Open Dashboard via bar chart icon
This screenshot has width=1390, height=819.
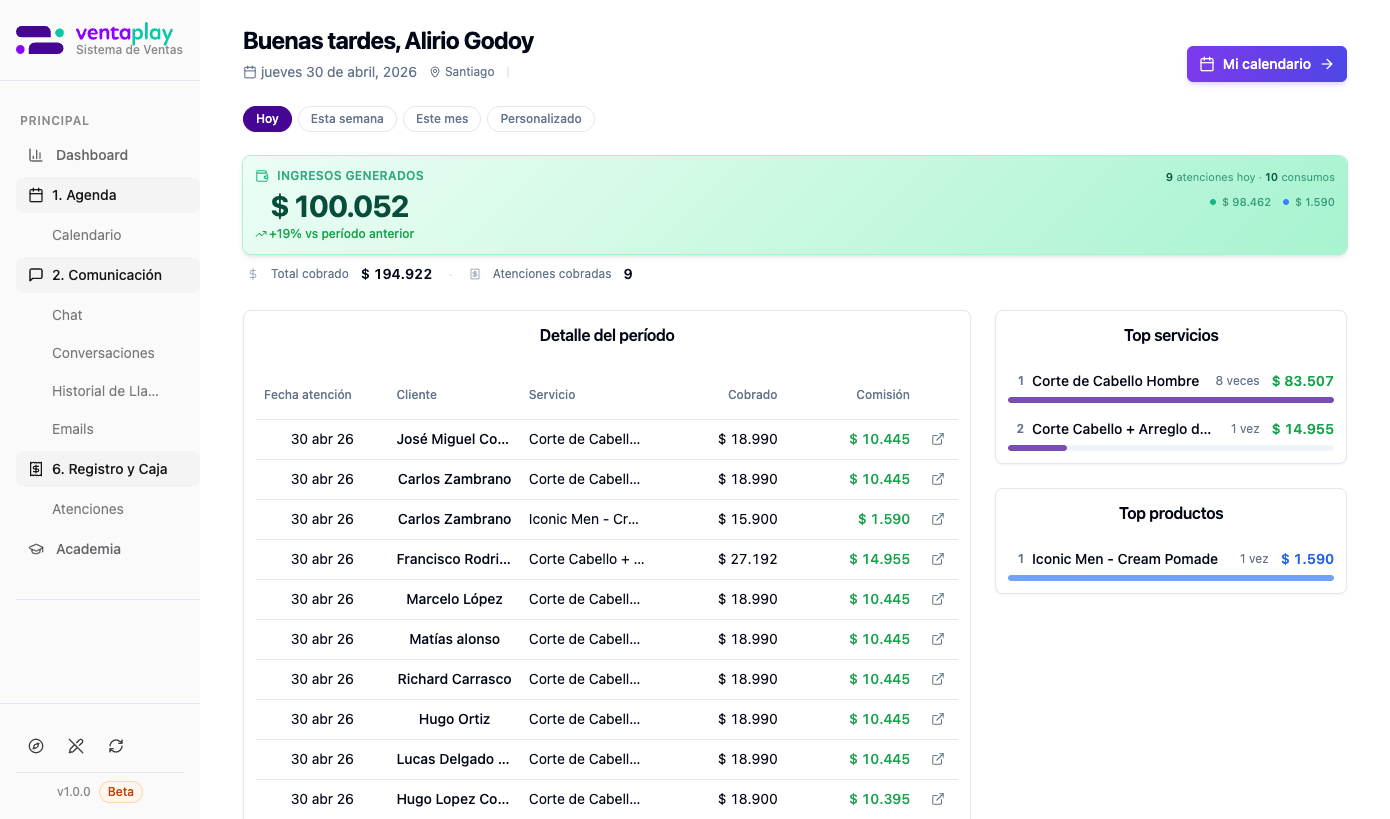pos(36,155)
